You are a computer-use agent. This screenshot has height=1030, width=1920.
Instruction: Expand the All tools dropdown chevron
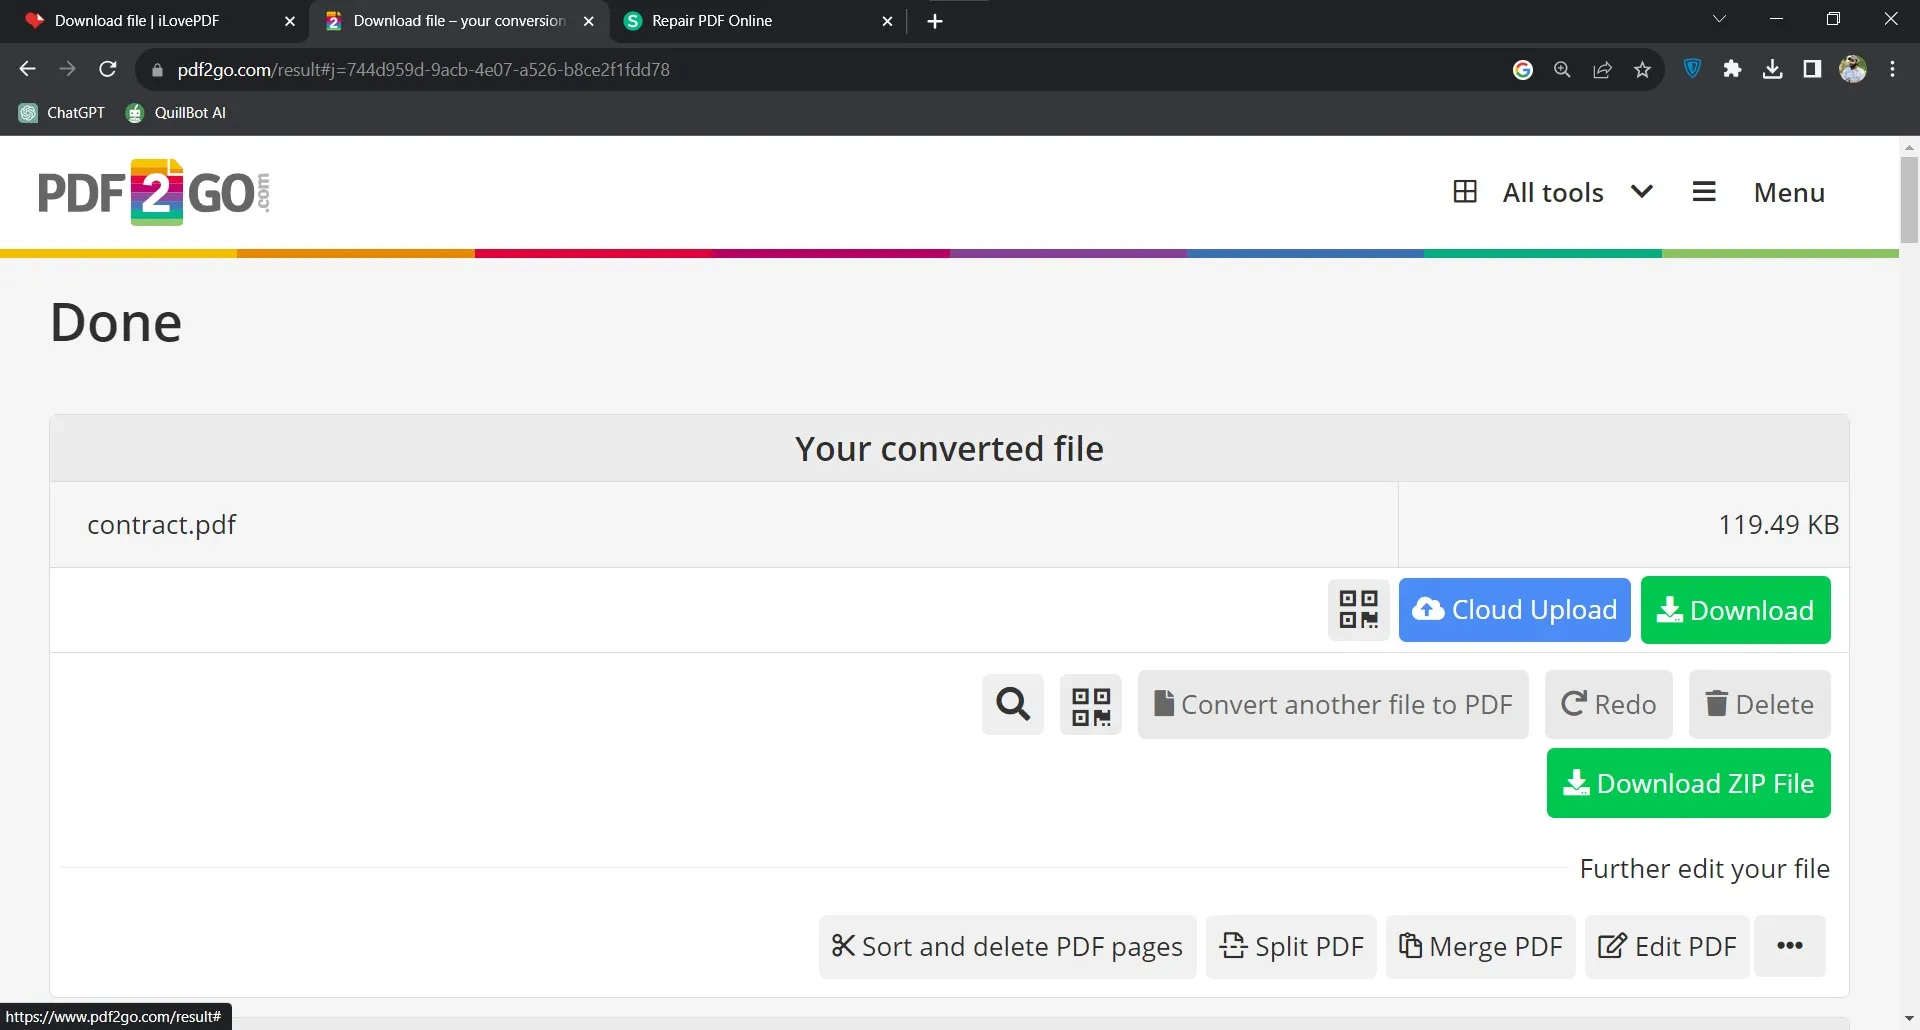[x=1642, y=191]
